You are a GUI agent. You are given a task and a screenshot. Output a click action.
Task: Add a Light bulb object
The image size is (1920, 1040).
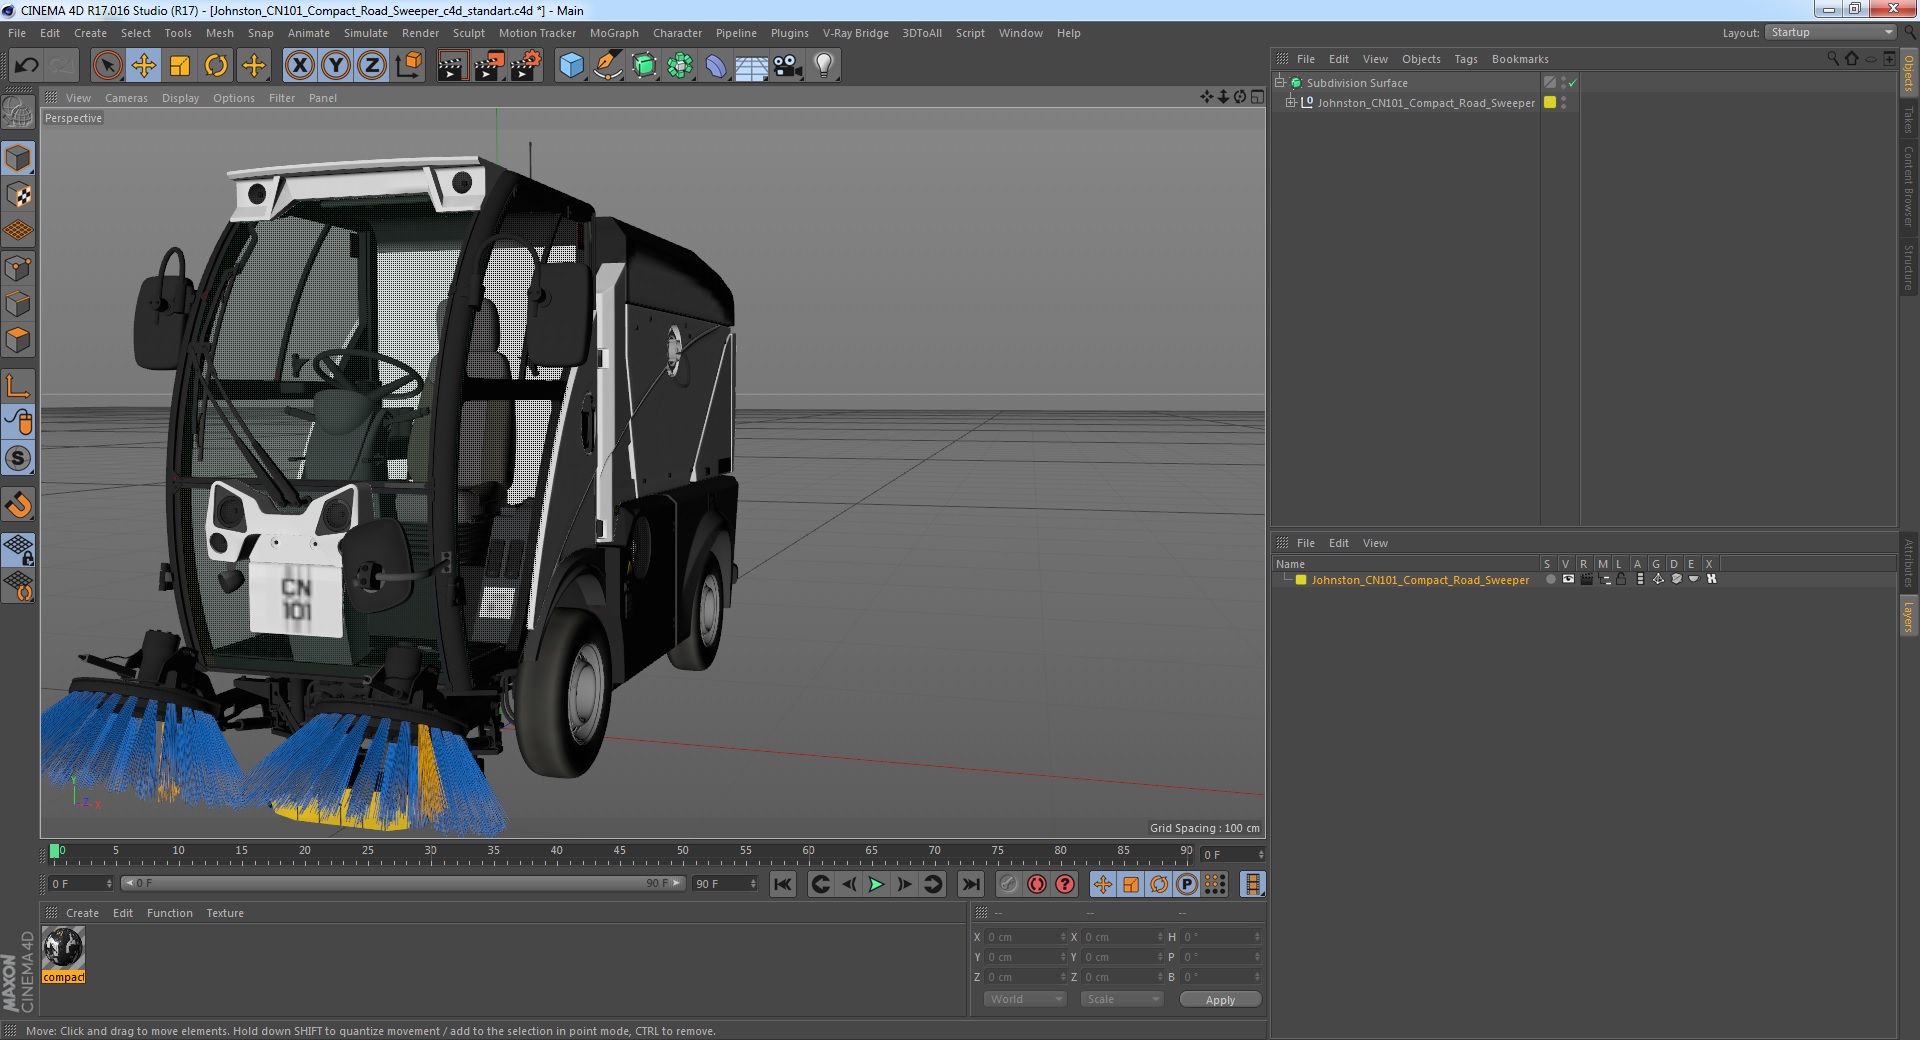coord(823,66)
